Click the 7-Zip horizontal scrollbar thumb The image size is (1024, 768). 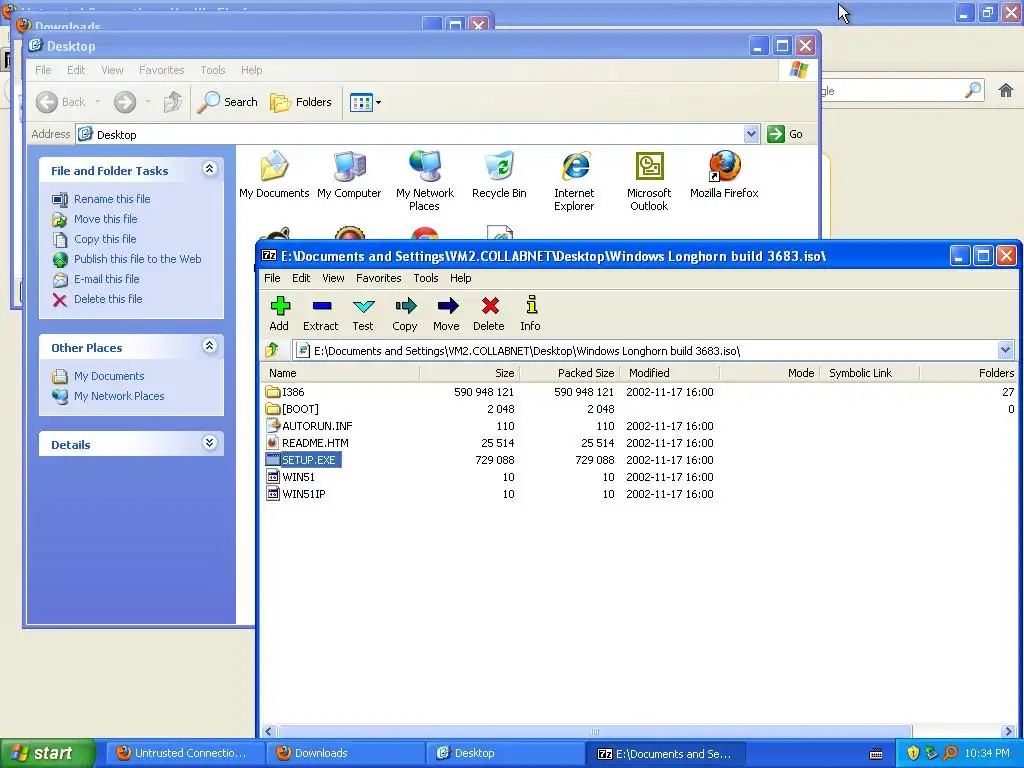coord(594,731)
